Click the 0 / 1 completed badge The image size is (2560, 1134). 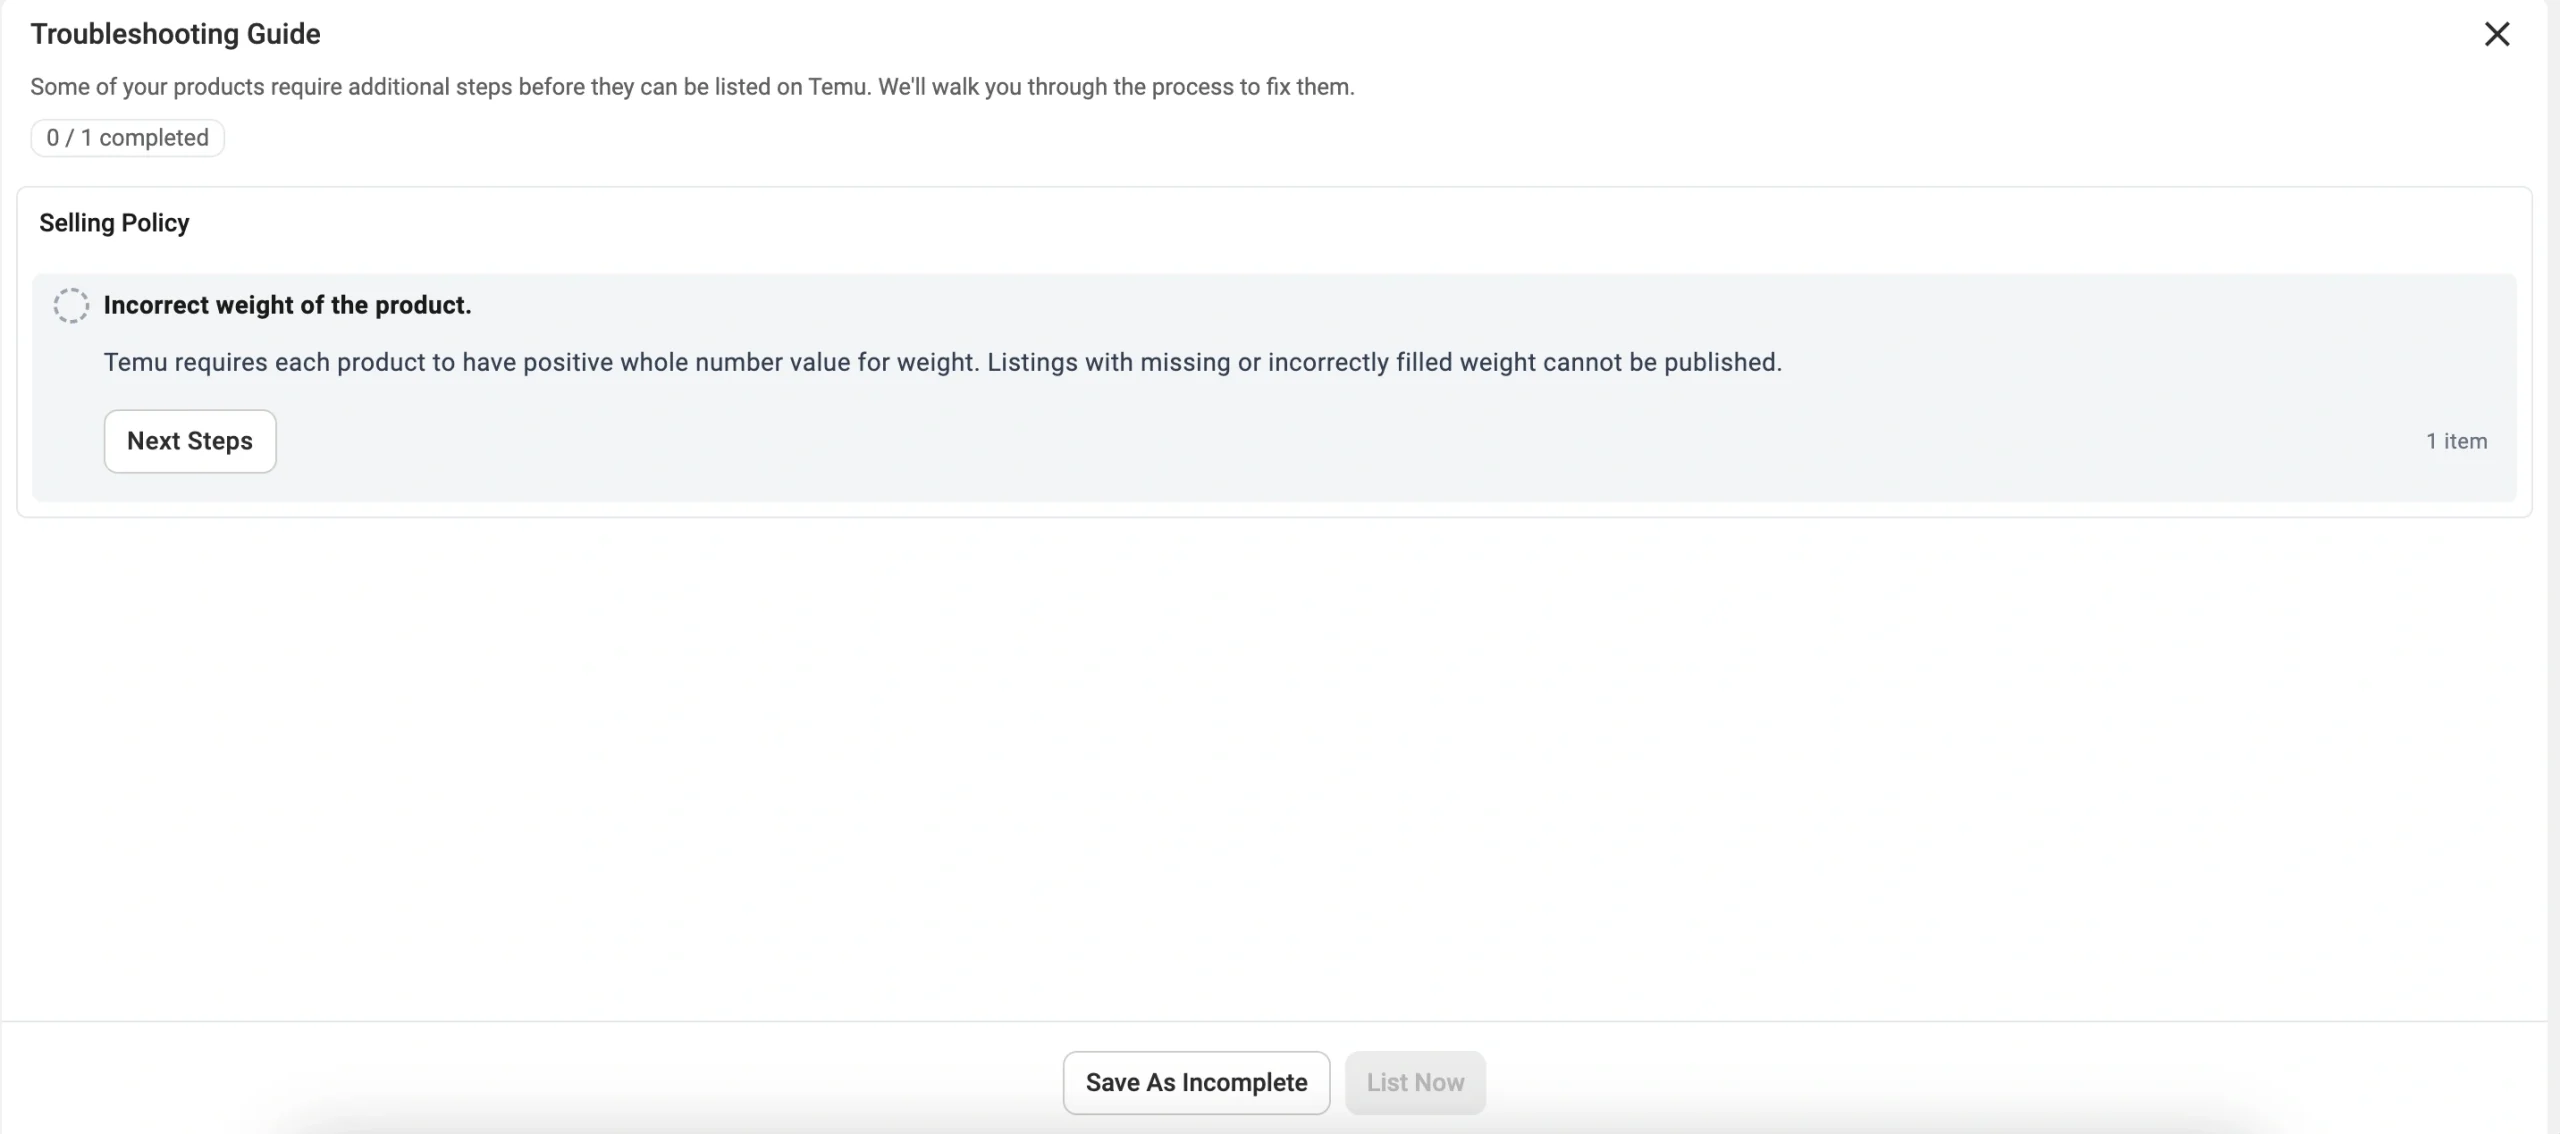(x=127, y=138)
